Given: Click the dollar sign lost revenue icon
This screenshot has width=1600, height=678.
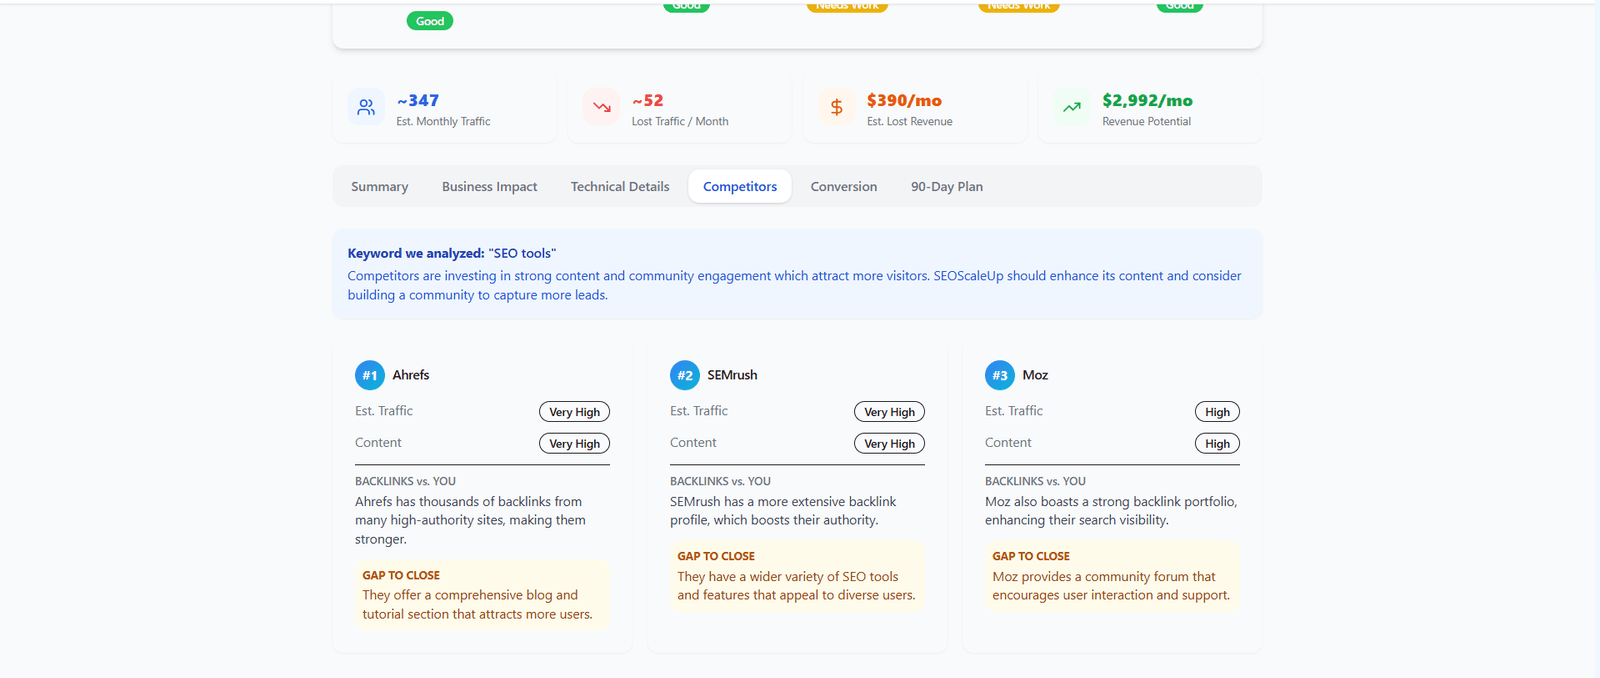Looking at the screenshot, I should (836, 107).
